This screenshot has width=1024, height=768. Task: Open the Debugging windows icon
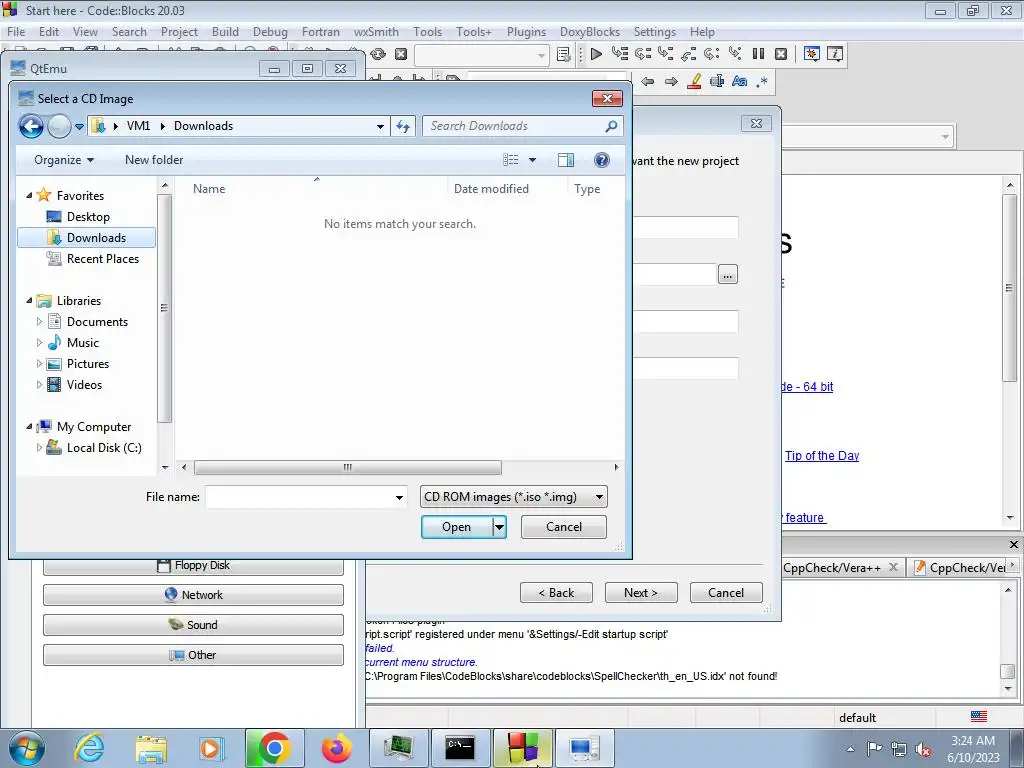[x=812, y=54]
